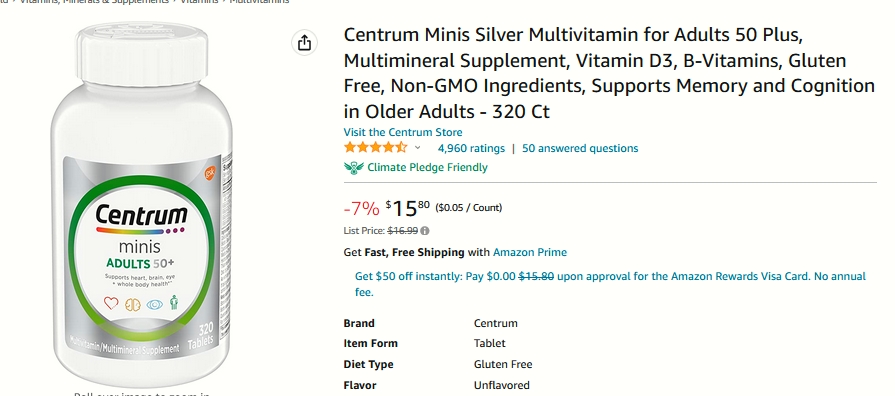Click the Climate Pledge Friendly text link
Image resolution: width=895 pixels, height=396 pixels.
[x=428, y=168]
